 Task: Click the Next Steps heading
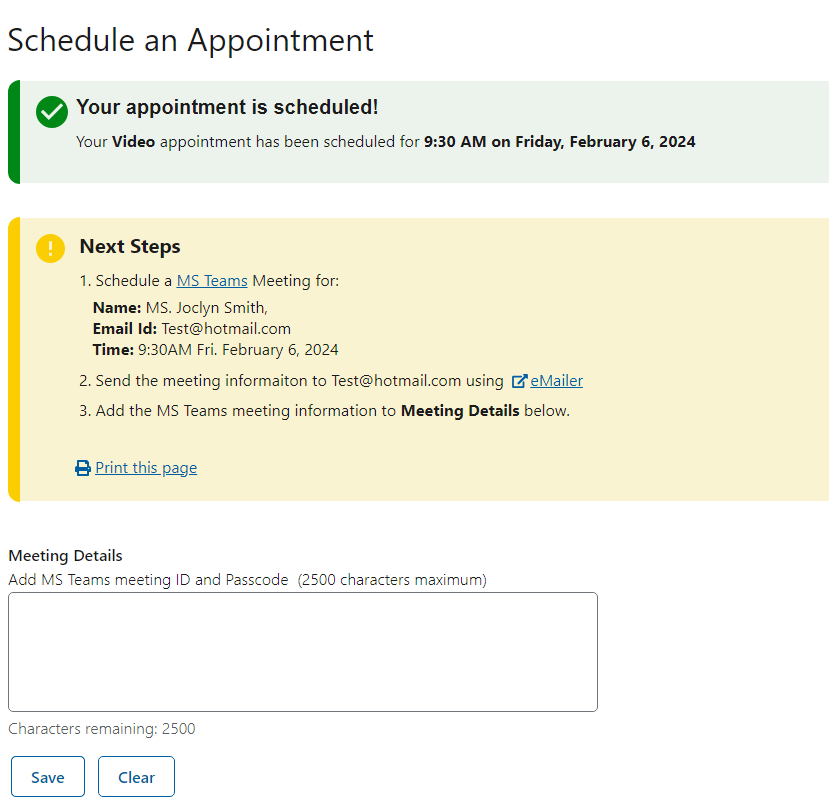click(x=130, y=247)
